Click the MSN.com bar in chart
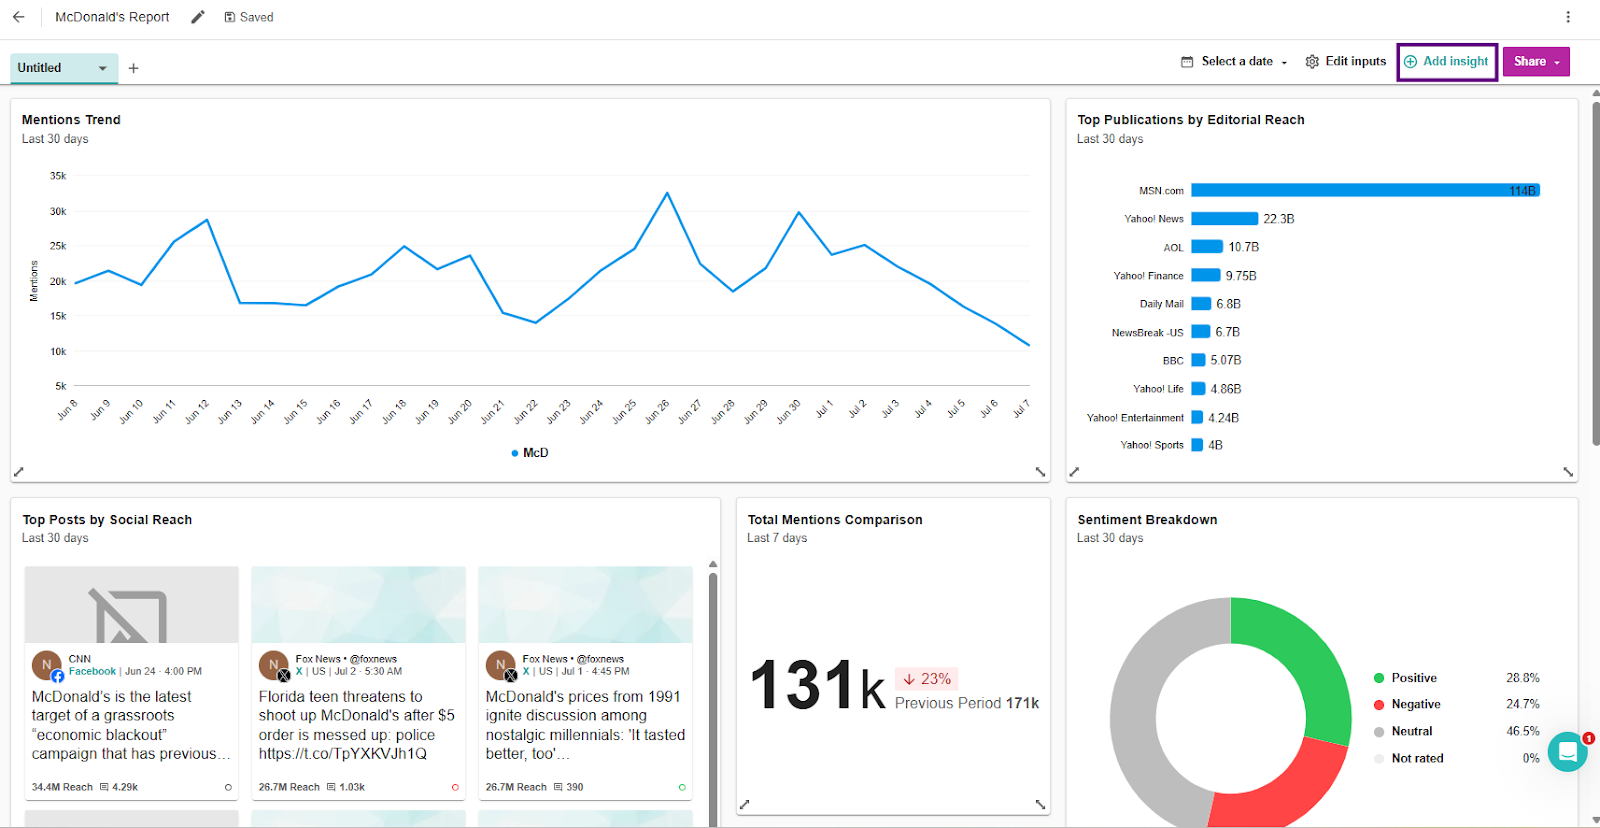 [1365, 190]
